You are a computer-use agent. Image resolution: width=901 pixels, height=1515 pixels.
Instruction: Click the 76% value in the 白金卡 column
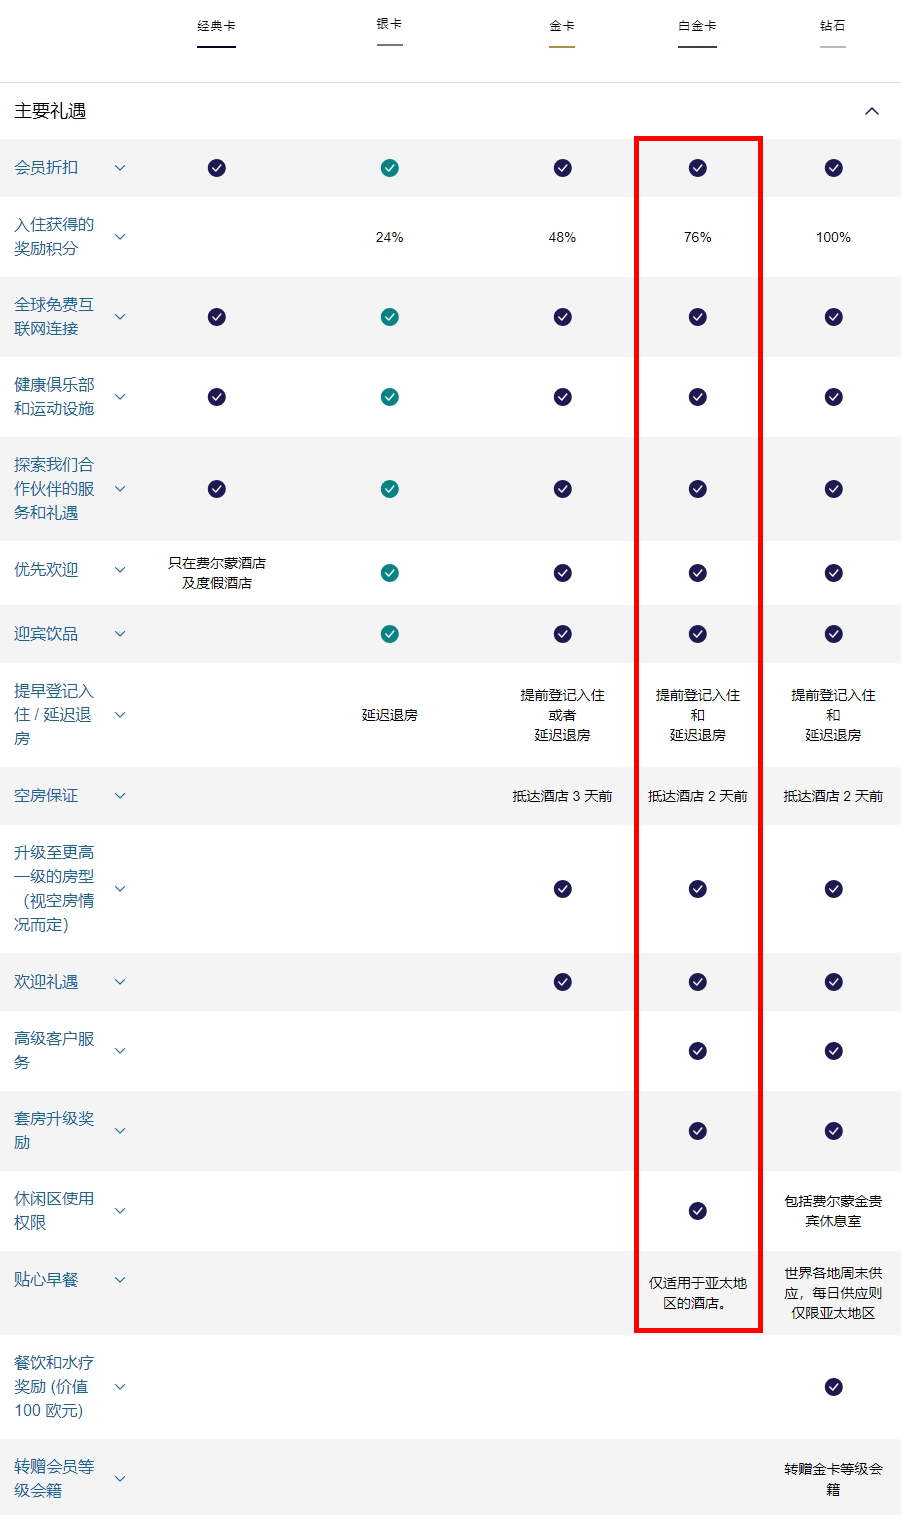point(697,237)
